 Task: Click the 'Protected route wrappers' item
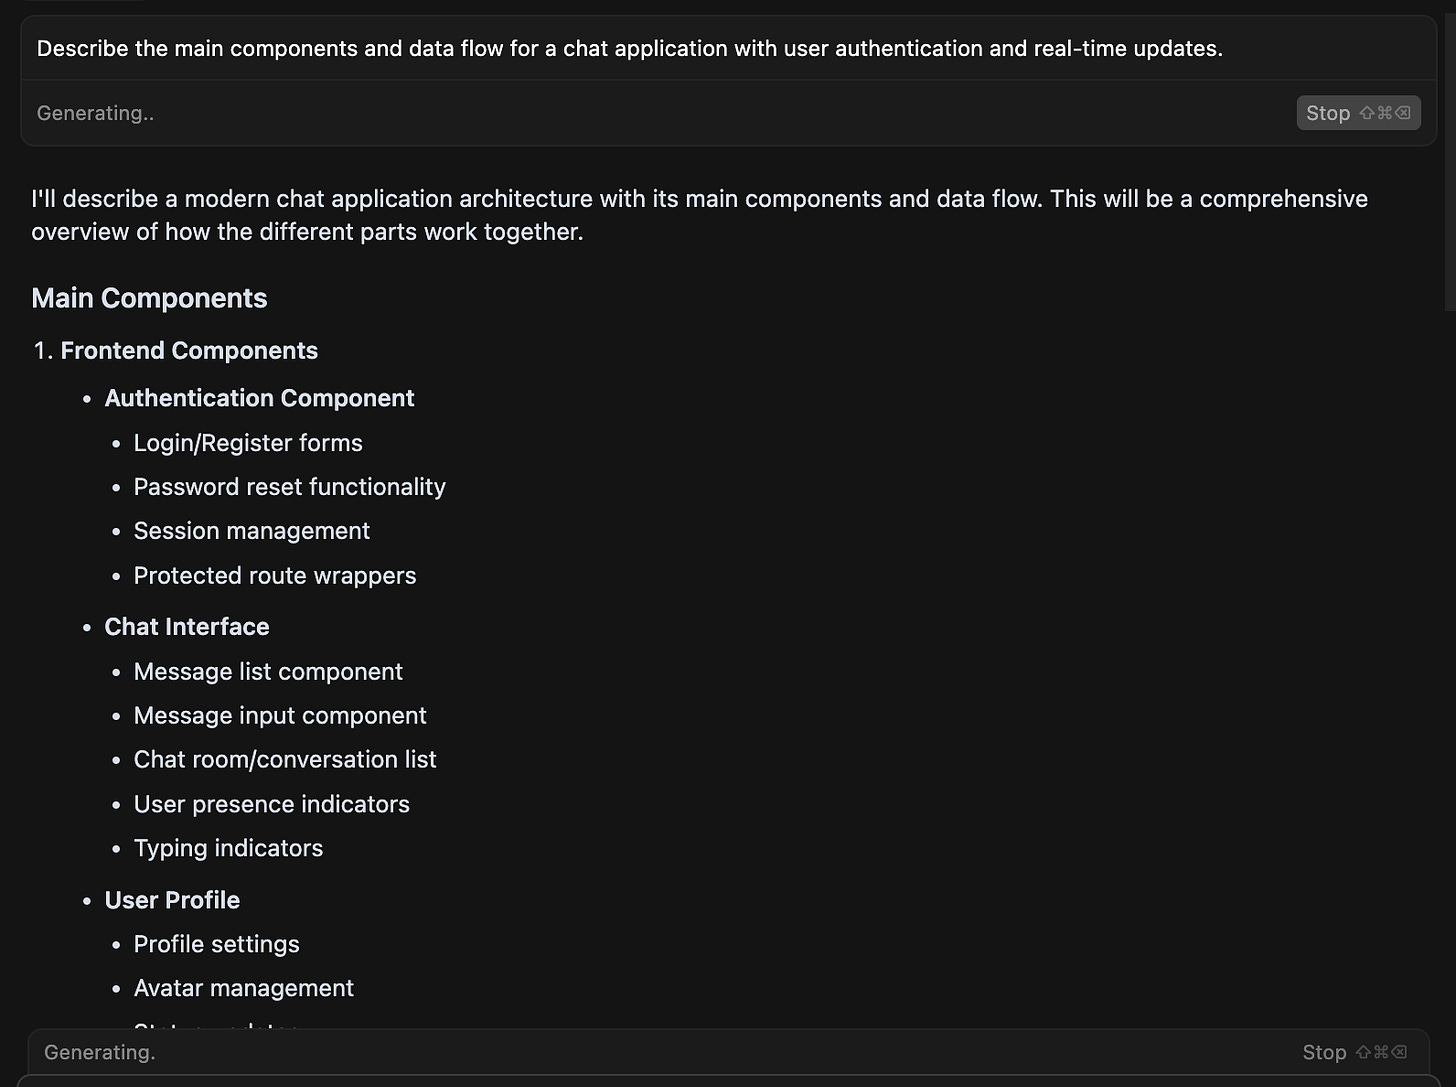click(x=275, y=576)
